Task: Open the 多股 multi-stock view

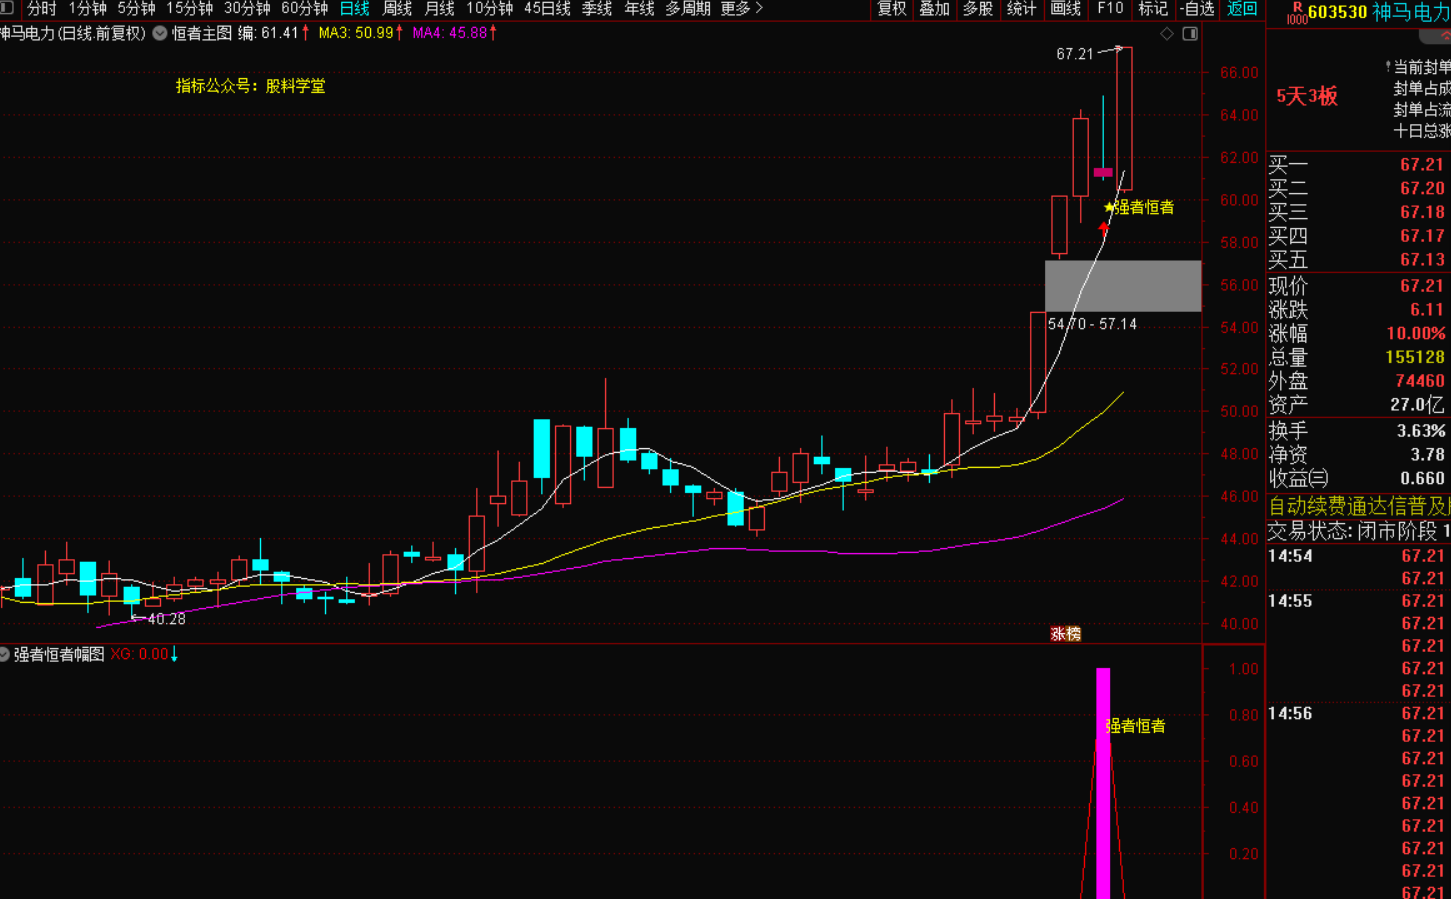Action: pyautogui.click(x=977, y=9)
